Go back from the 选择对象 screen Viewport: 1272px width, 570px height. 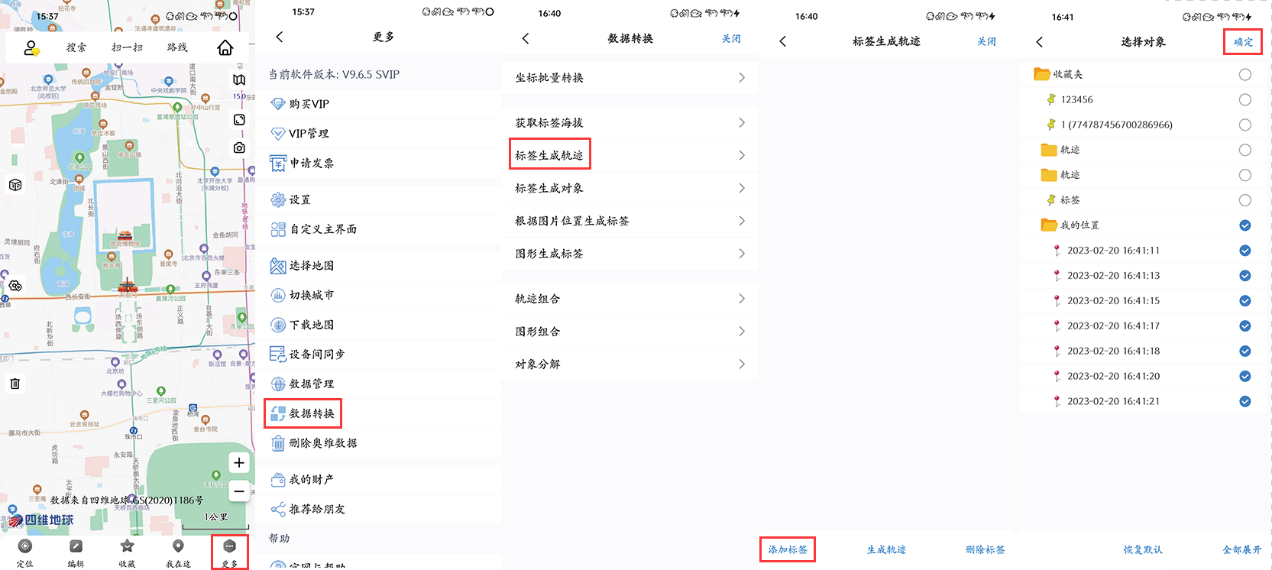[1039, 42]
